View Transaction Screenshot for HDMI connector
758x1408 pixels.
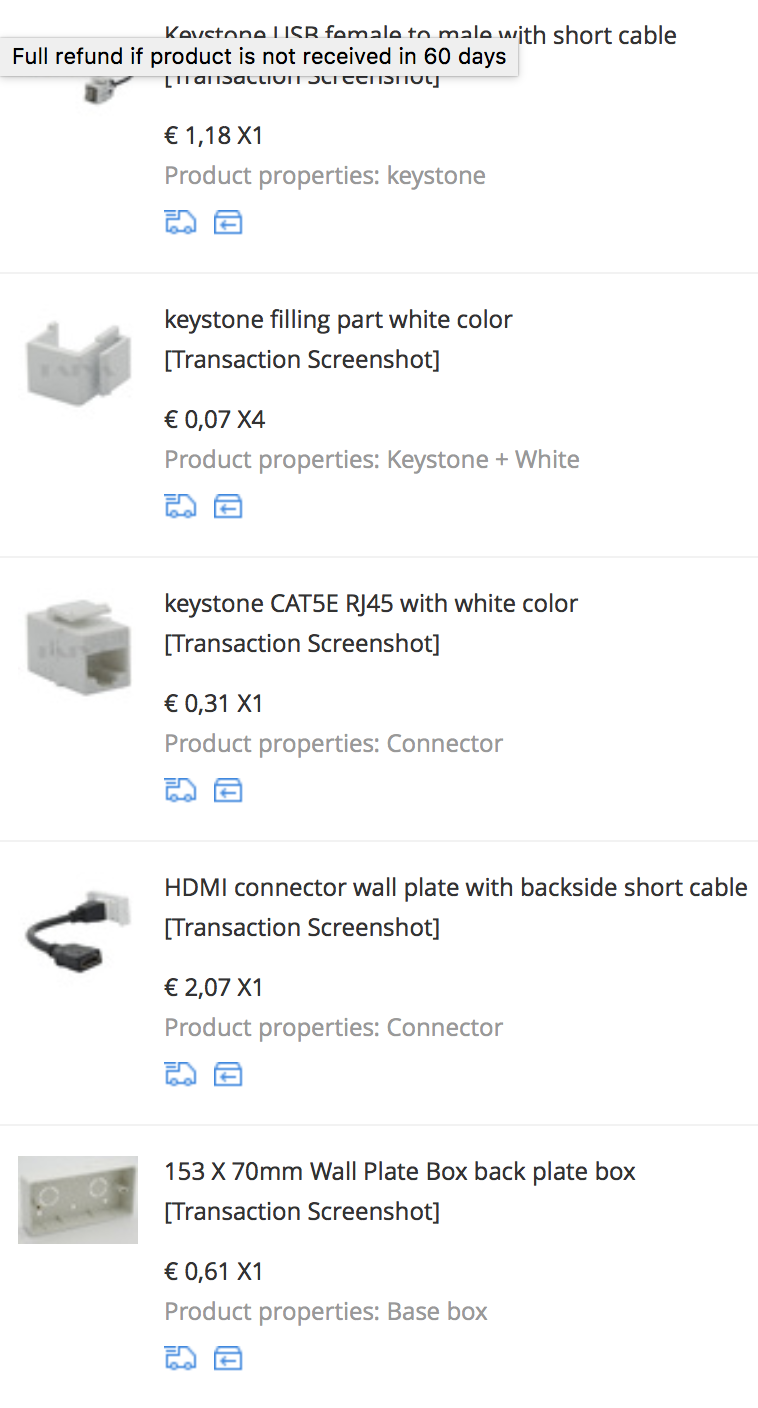(x=302, y=928)
